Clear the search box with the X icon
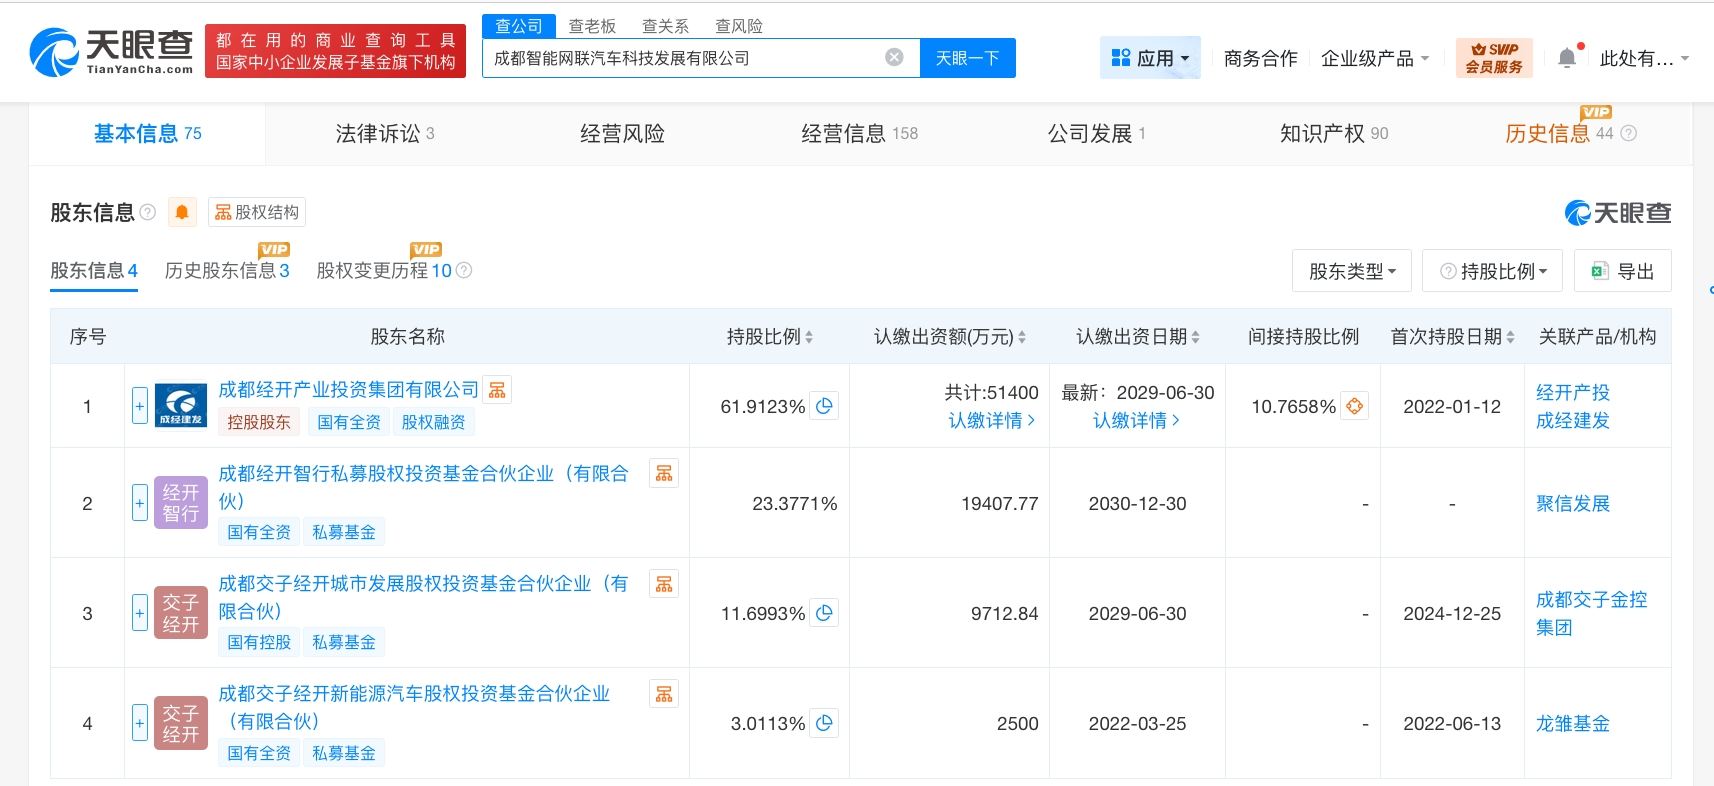The width and height of the screenshot is (1714, 786). point(894,58)
